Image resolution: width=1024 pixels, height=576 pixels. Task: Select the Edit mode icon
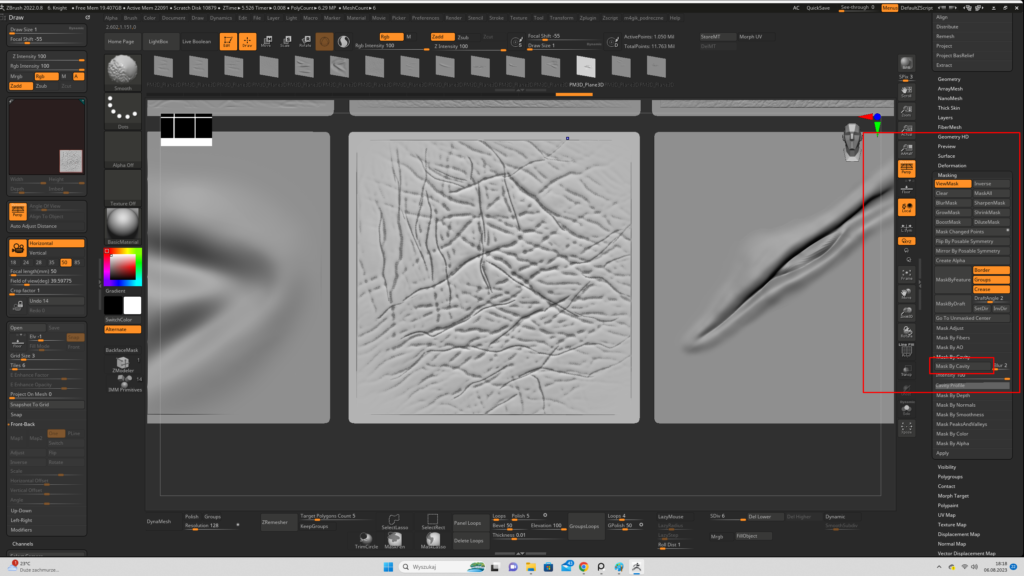tap(226, 41)
